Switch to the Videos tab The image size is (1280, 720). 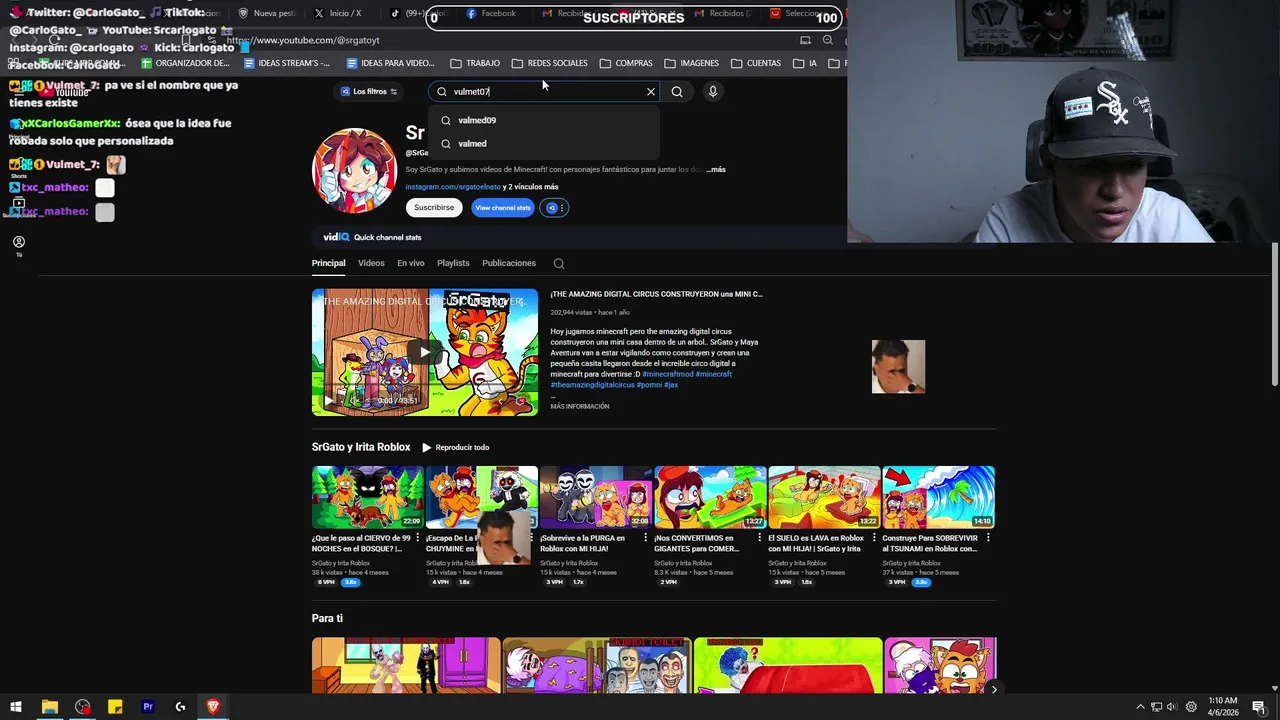(371, 263)
